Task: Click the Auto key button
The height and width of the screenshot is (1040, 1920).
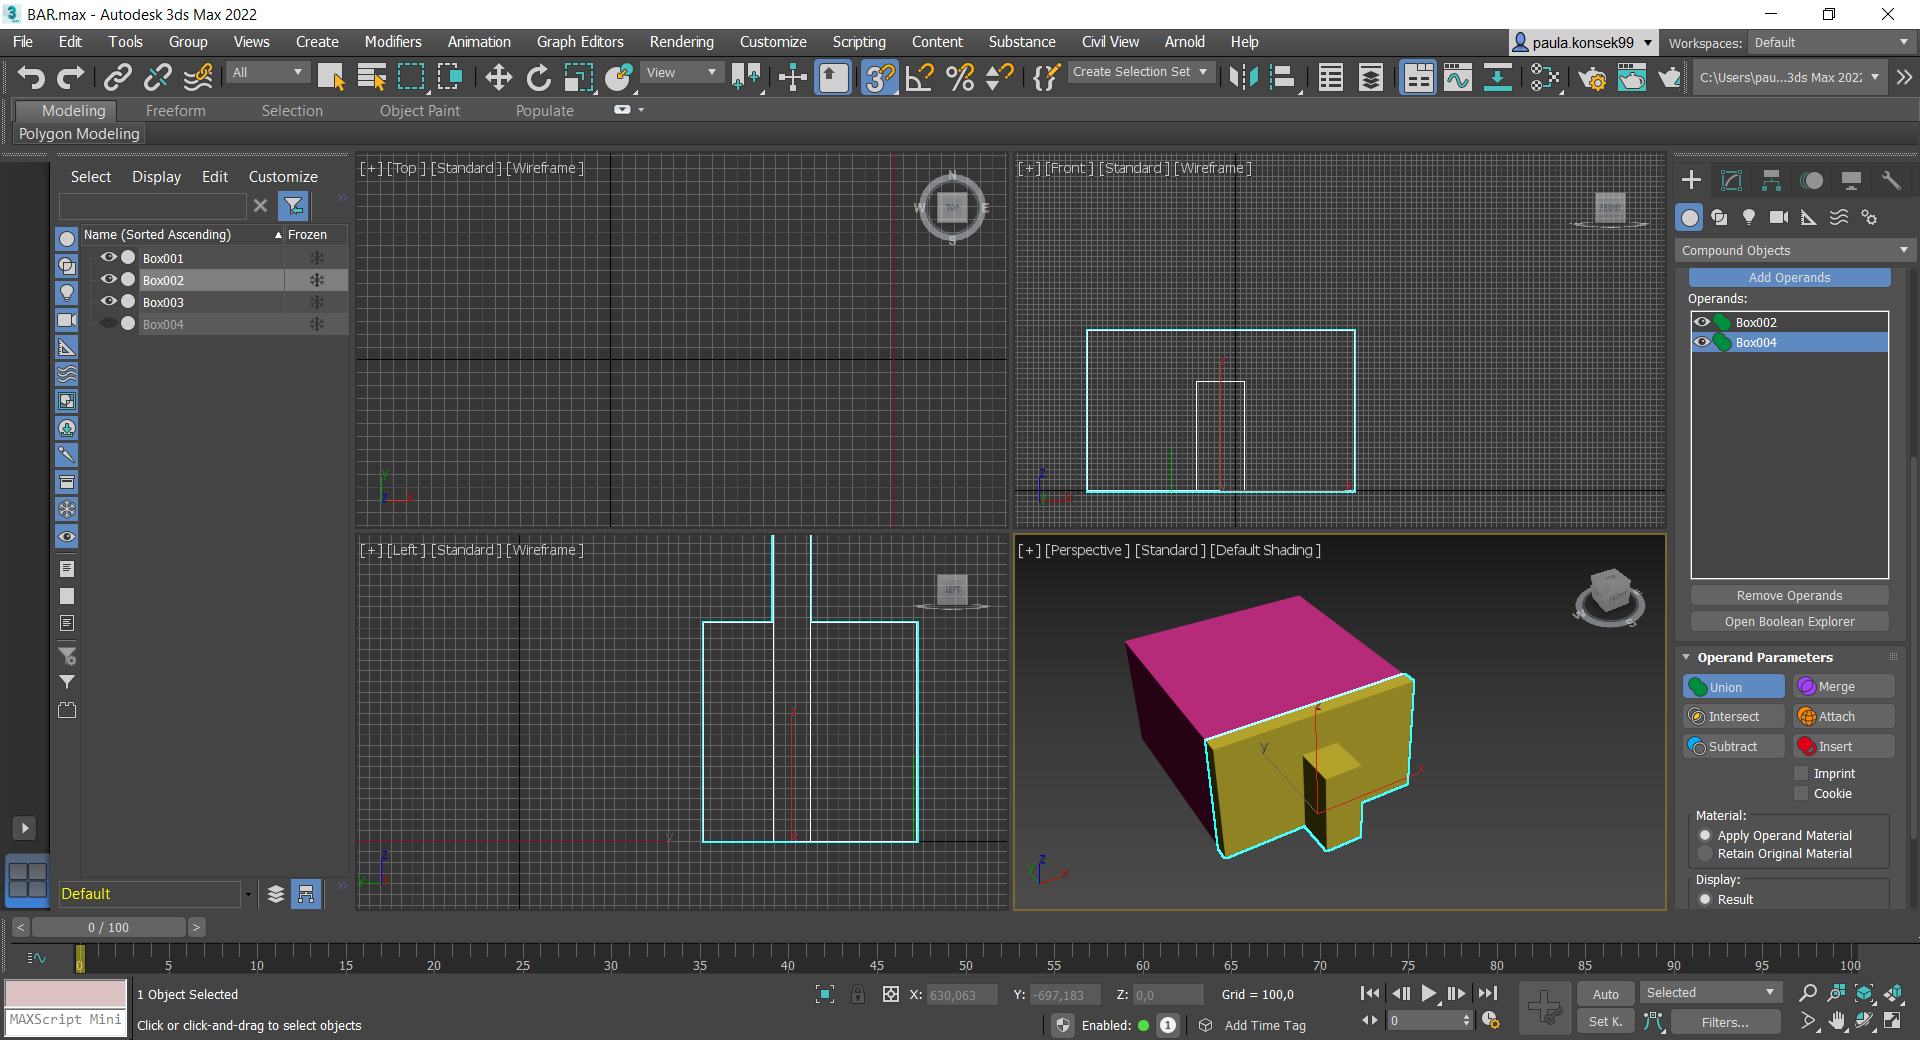Action: [1605, 994]
